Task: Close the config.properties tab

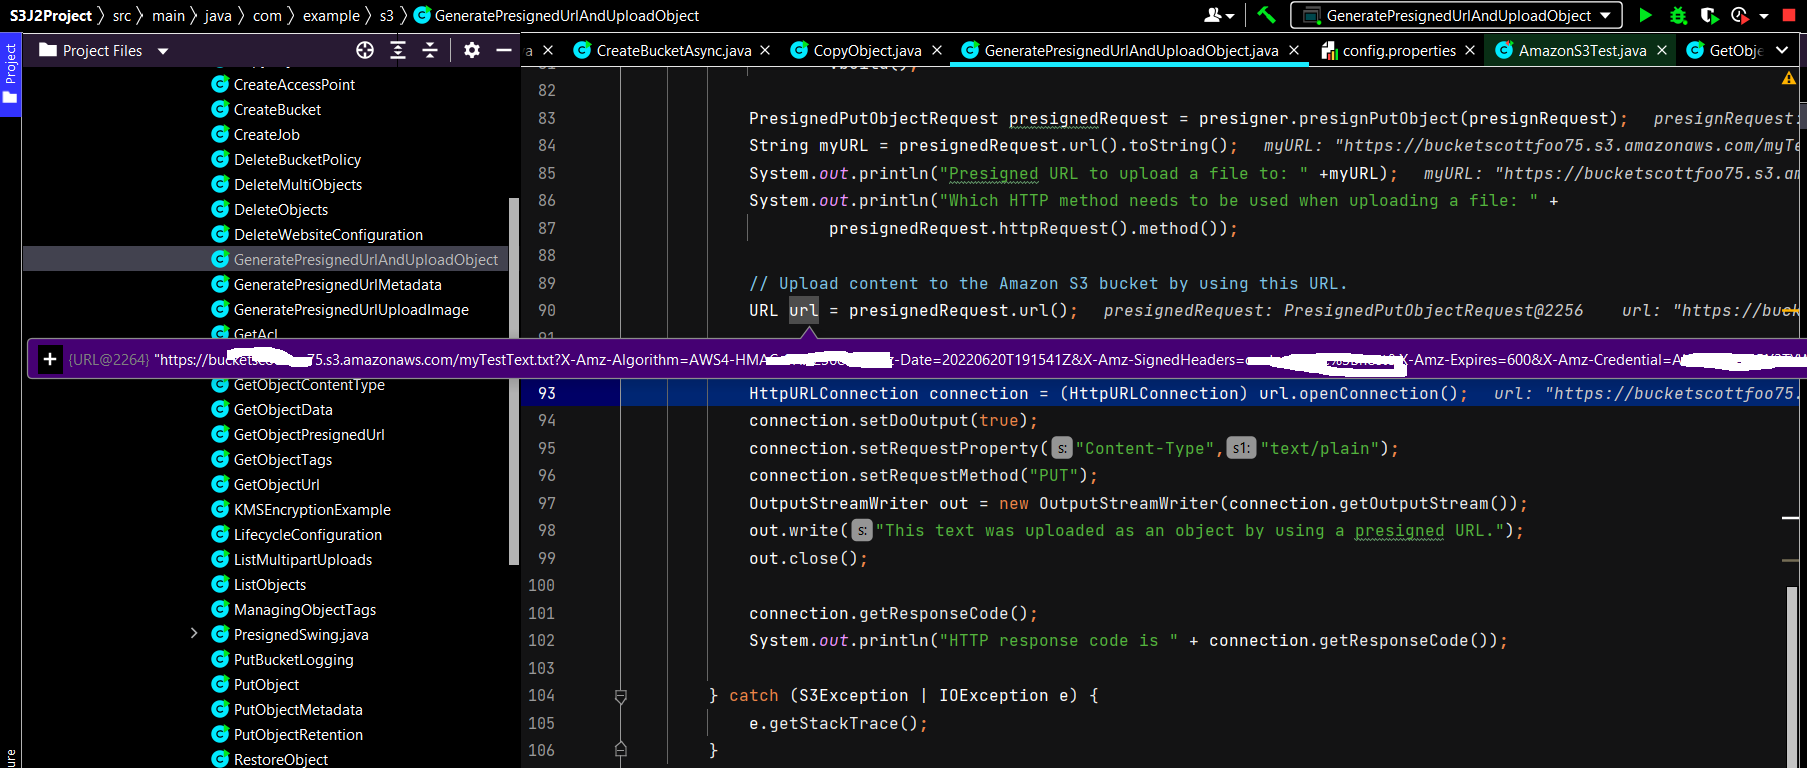Action: 1470,50
